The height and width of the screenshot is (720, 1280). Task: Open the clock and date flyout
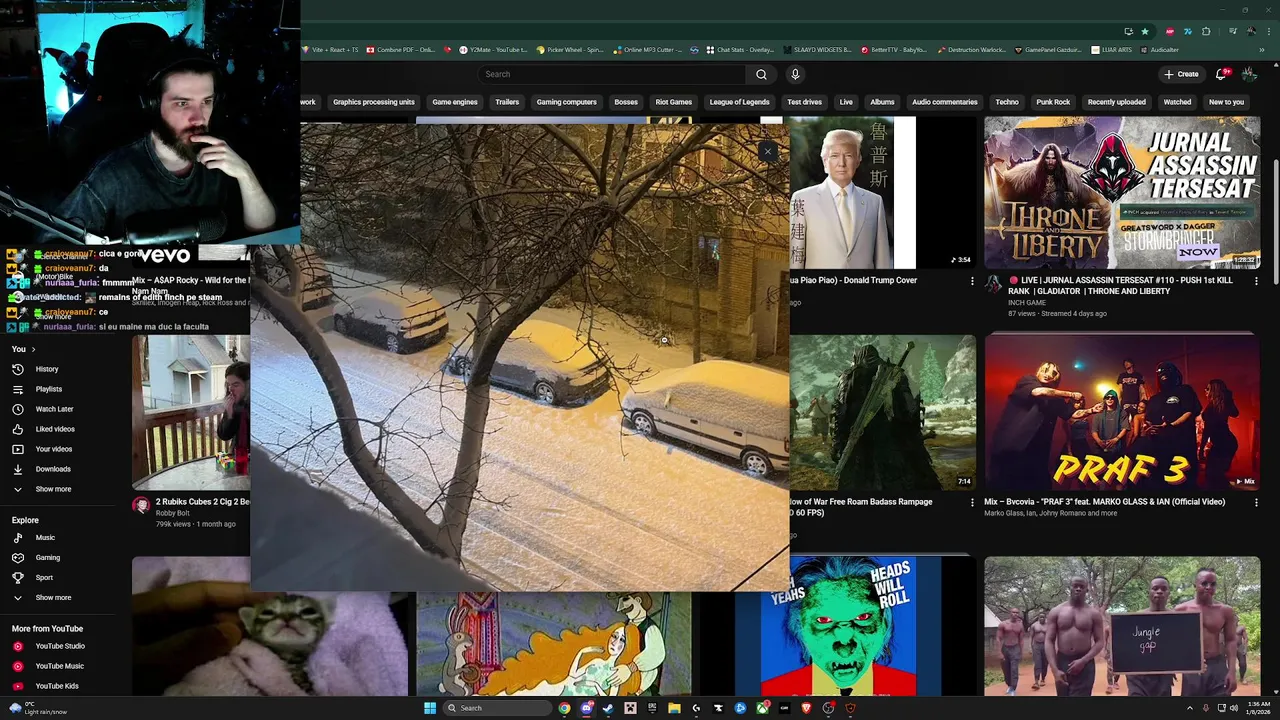[x=1259, y=708]
